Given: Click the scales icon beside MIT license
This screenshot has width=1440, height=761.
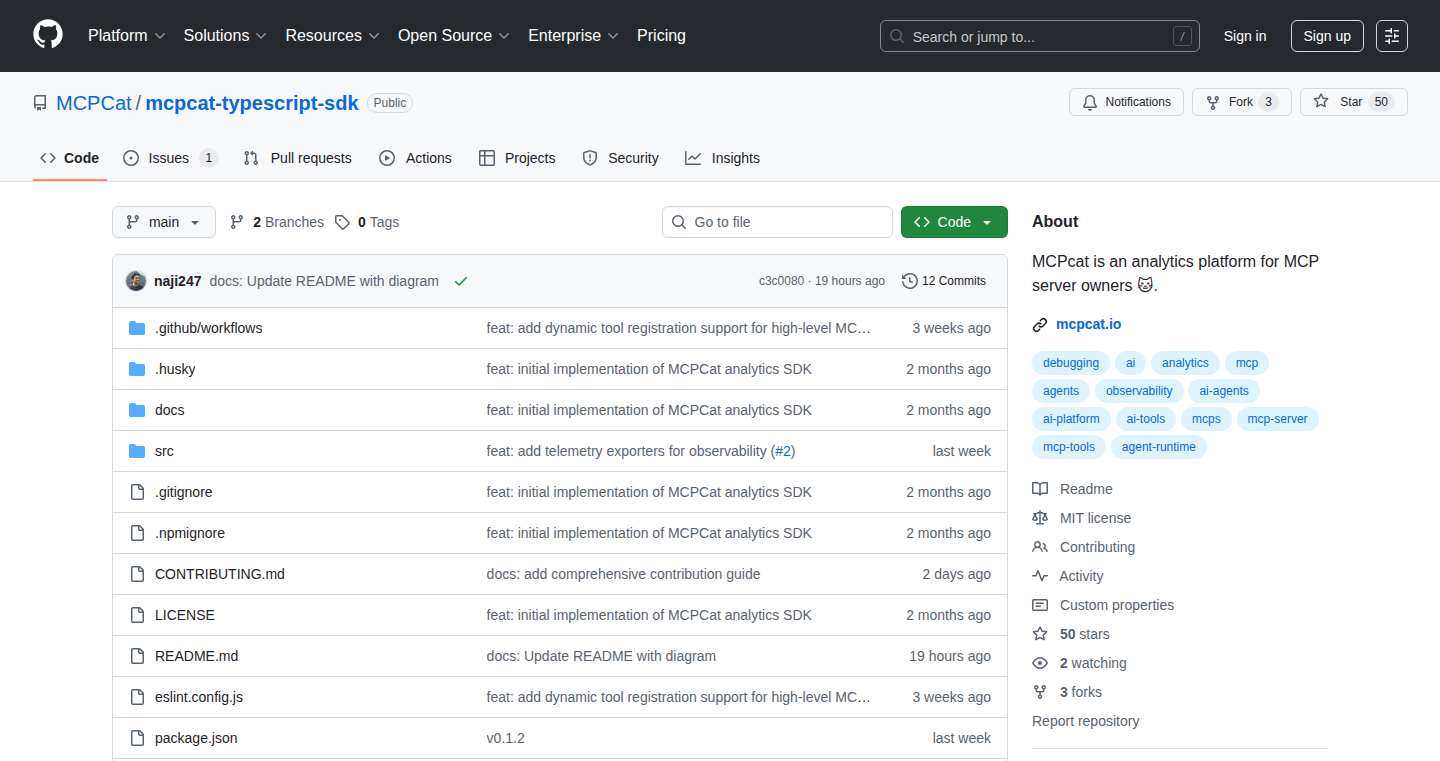Looking at the screenshot, I should point(1040,518).
